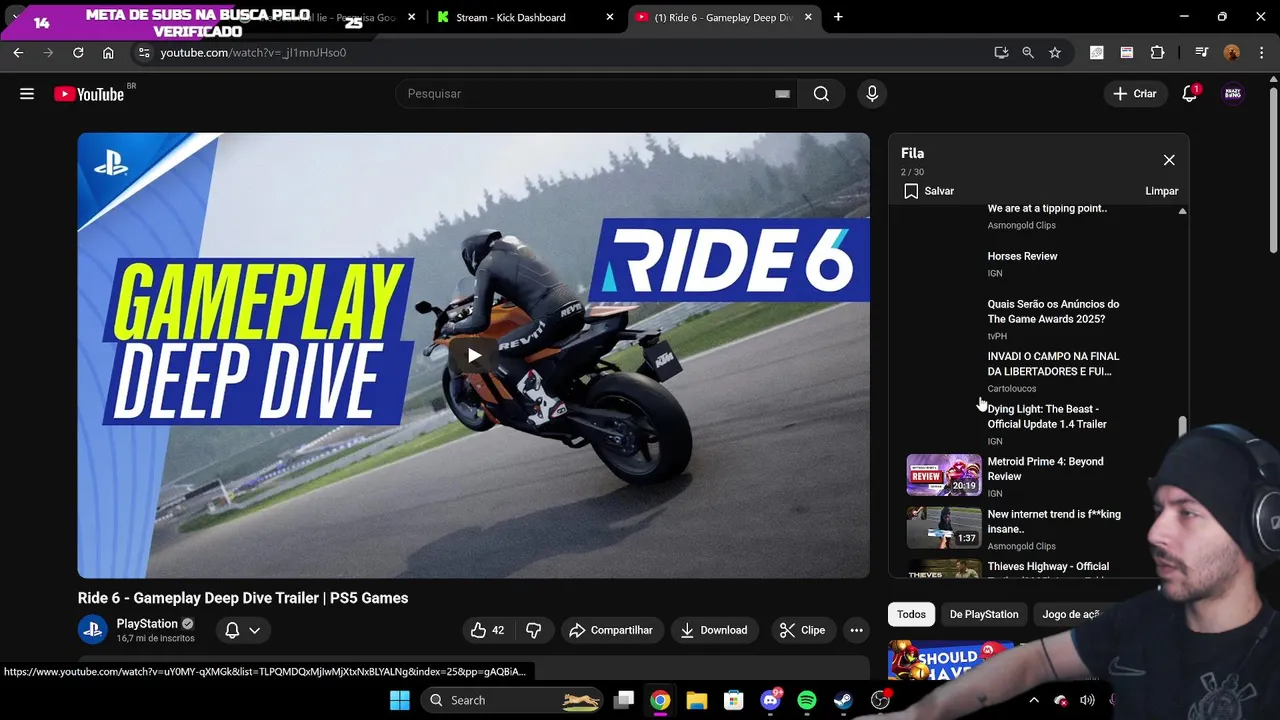Download the video
The height and width of the screenshot is (720, 1280).
714,630
